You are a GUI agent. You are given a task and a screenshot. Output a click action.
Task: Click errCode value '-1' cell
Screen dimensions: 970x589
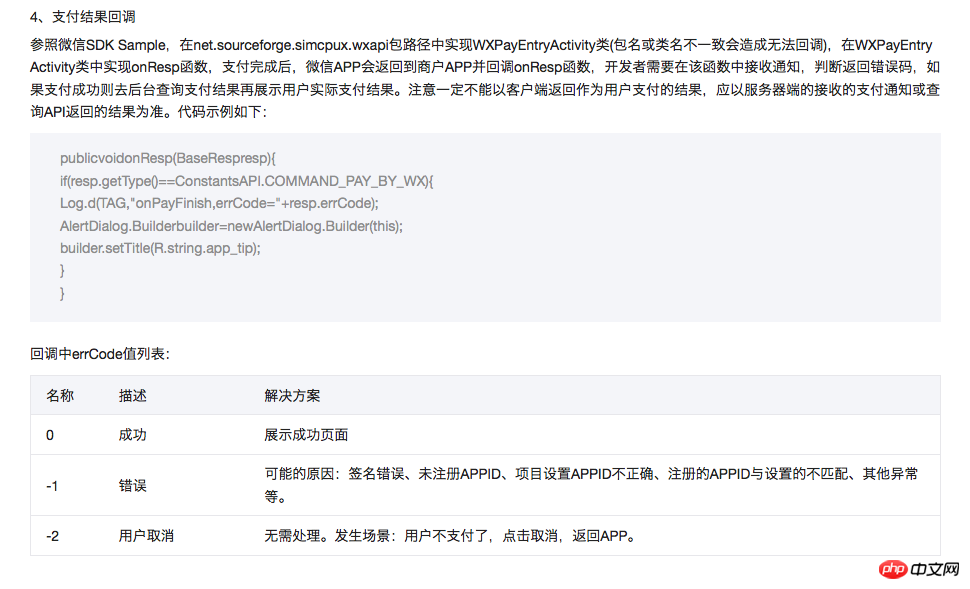[x=52, y=486]
